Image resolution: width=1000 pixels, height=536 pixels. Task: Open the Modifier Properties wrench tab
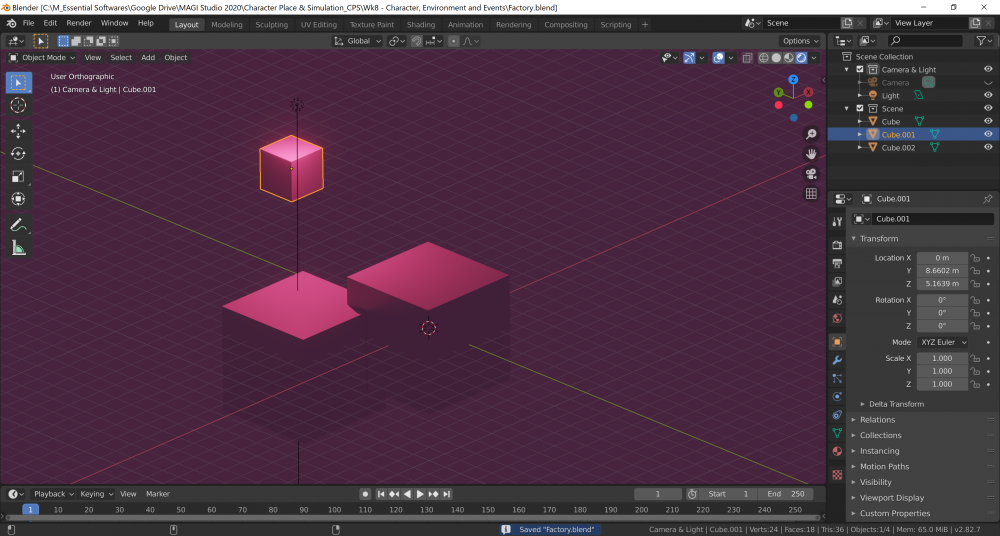click(837, 361)
